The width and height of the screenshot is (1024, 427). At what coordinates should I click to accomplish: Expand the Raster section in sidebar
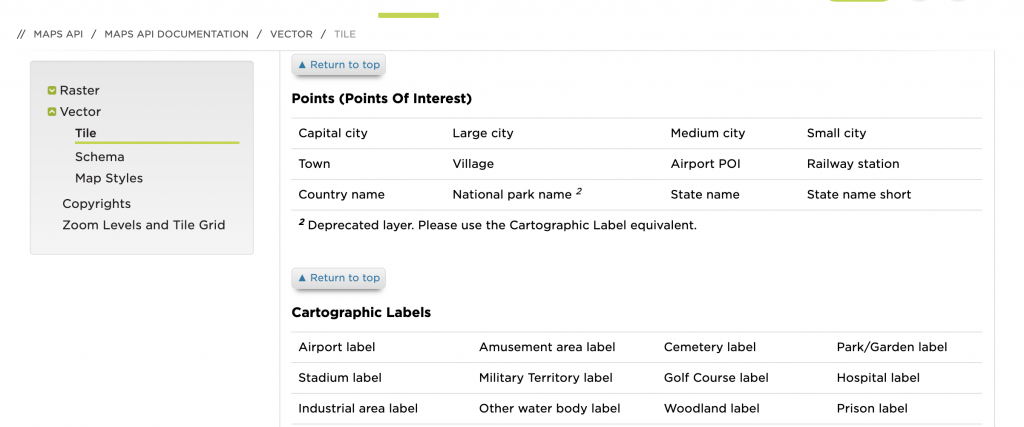pos(52,91)
